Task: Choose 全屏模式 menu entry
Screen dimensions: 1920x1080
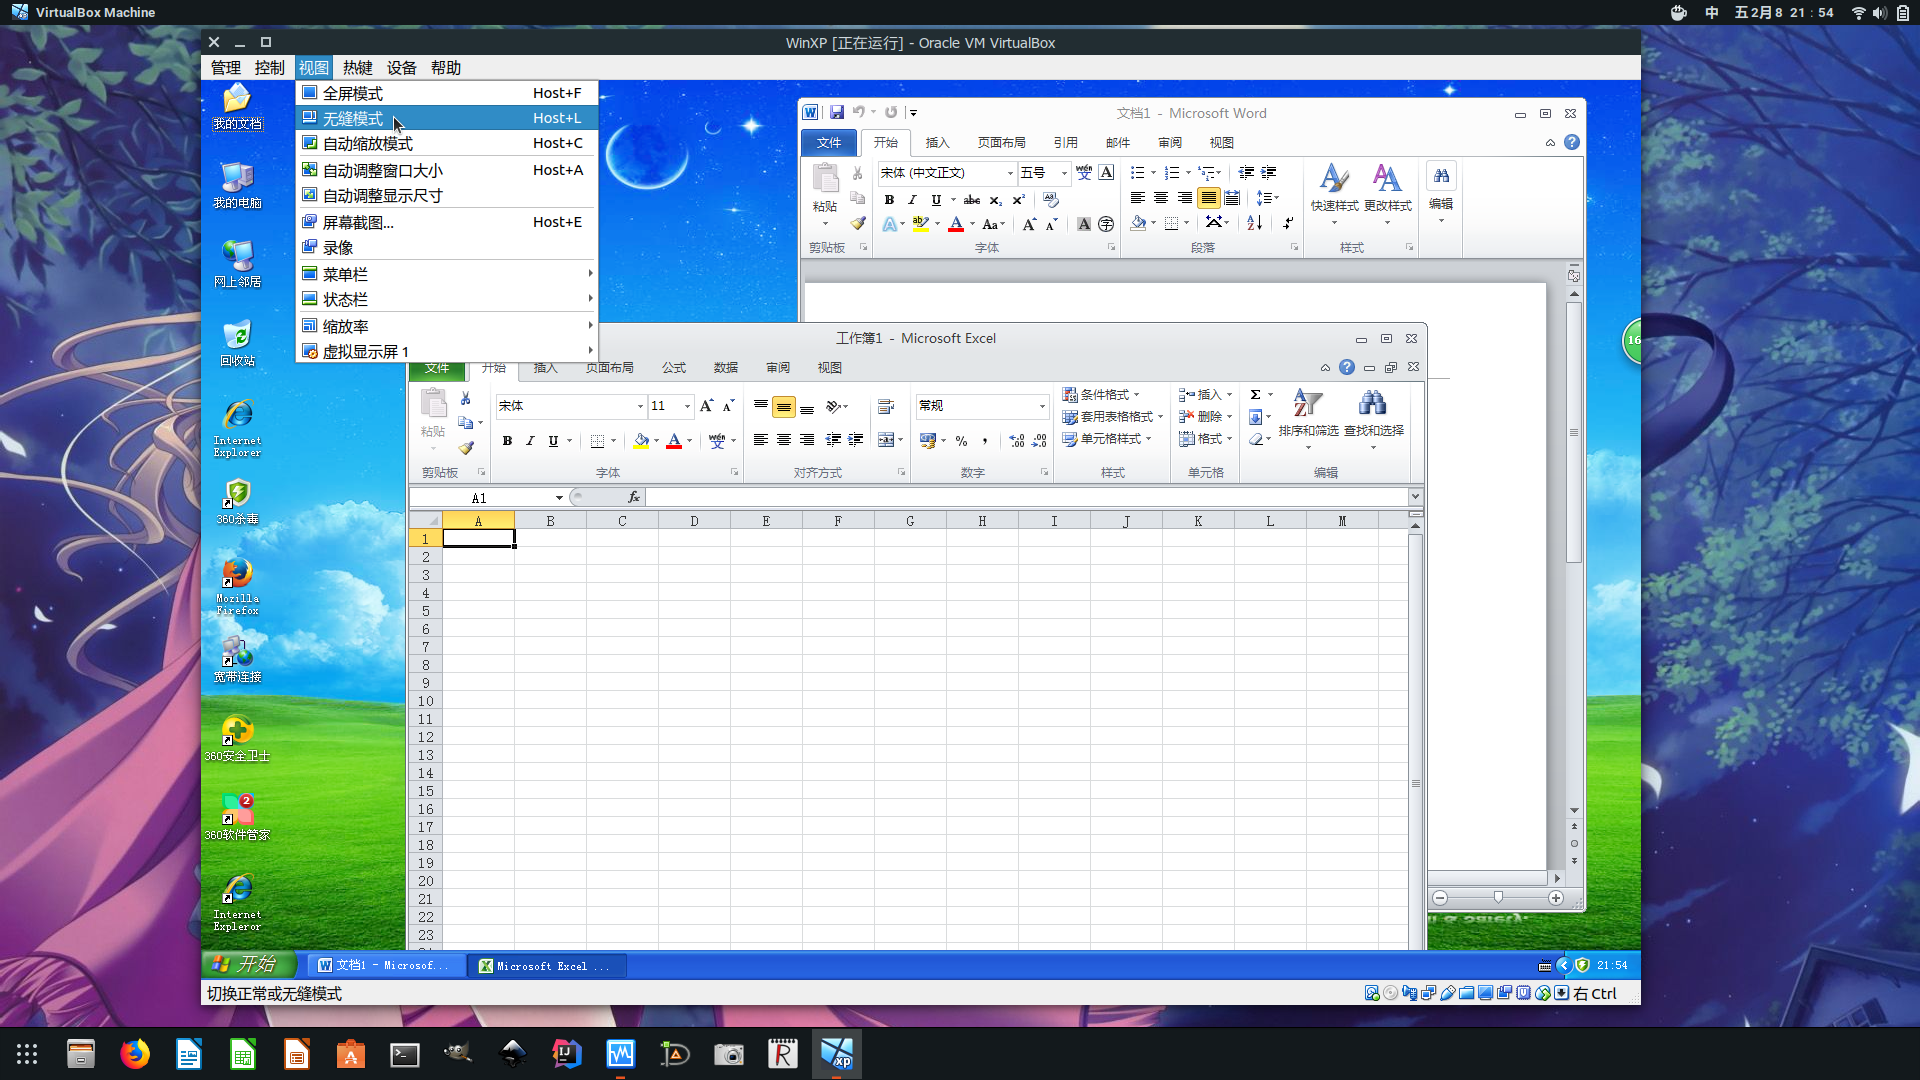Action: pos(446,93)
